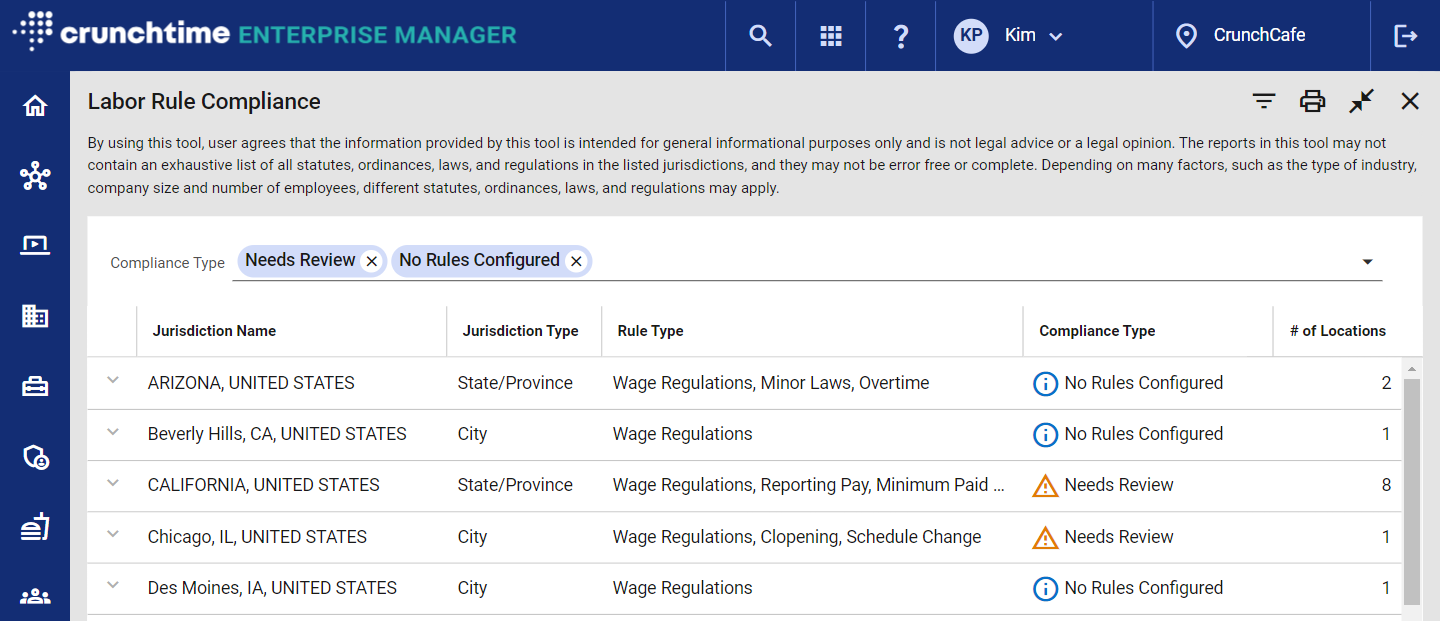Click the CrunchCafe location pin icon
The height and width of the screenshot is (621, 1440).
(1186, 36)
